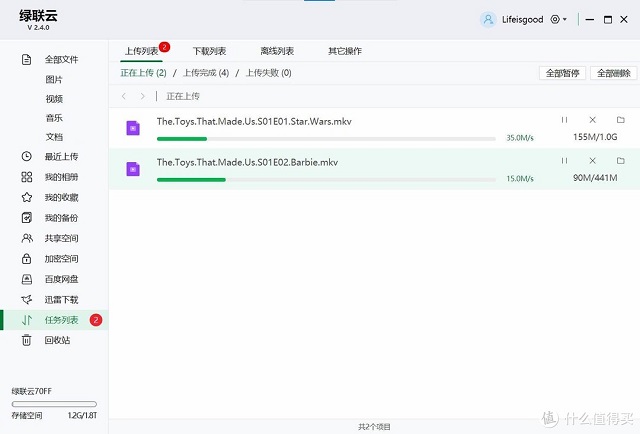Click the 我的收藏 star icon
This screenshot has height=434, width=640.
[27, 197]
